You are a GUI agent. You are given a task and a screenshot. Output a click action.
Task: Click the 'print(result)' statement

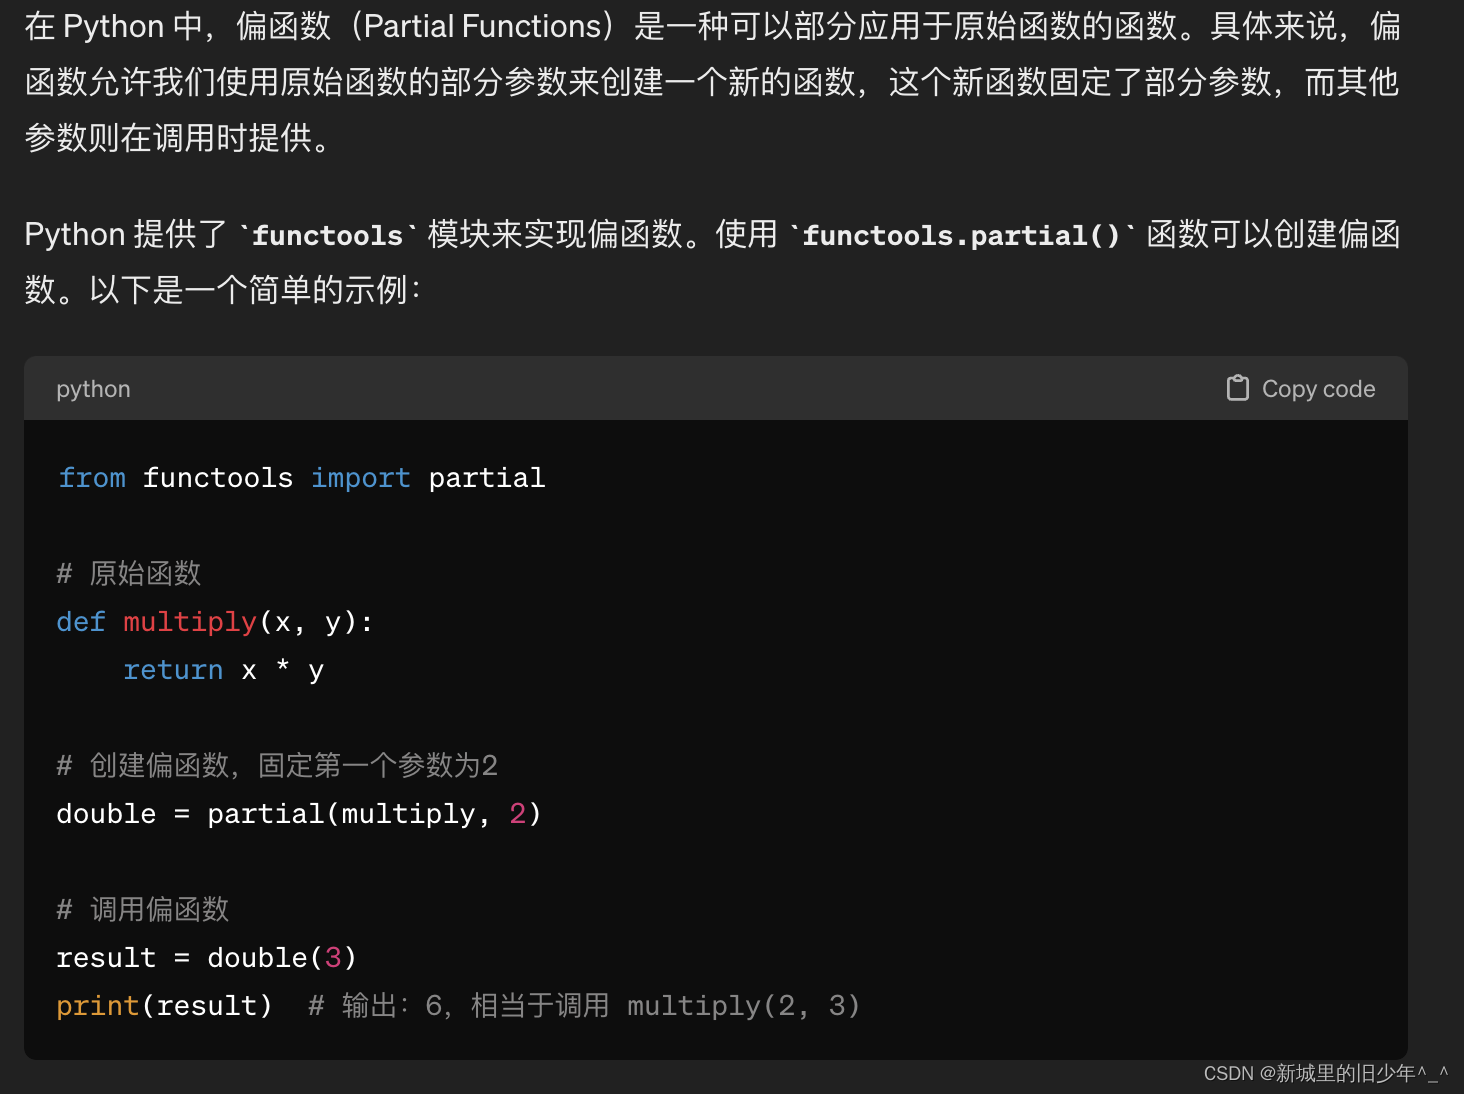click(x=164, y=1006)
